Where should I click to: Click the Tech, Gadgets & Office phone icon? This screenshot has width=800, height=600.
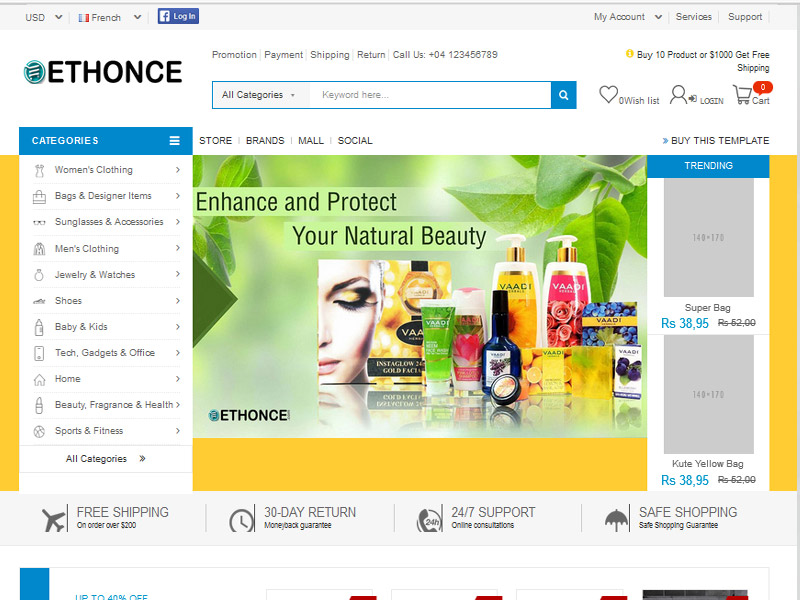(39, 353)
